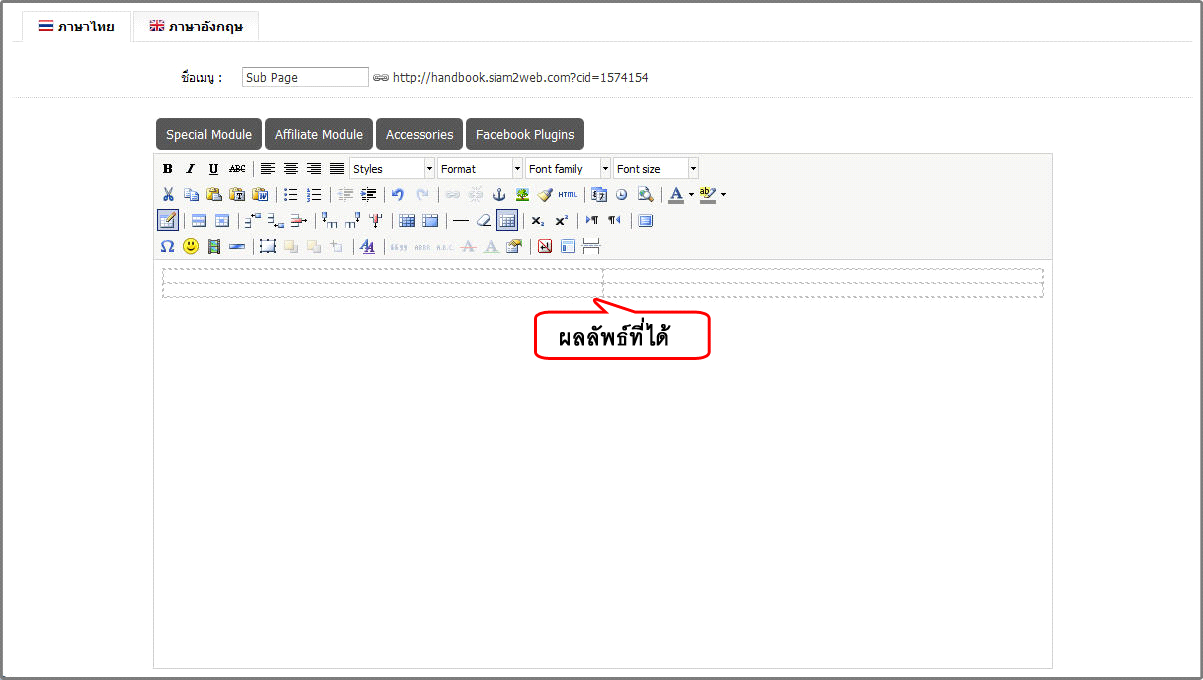1203x680 pixels.
Task: Open the Accessories button
Action: [x=420, y=134]
